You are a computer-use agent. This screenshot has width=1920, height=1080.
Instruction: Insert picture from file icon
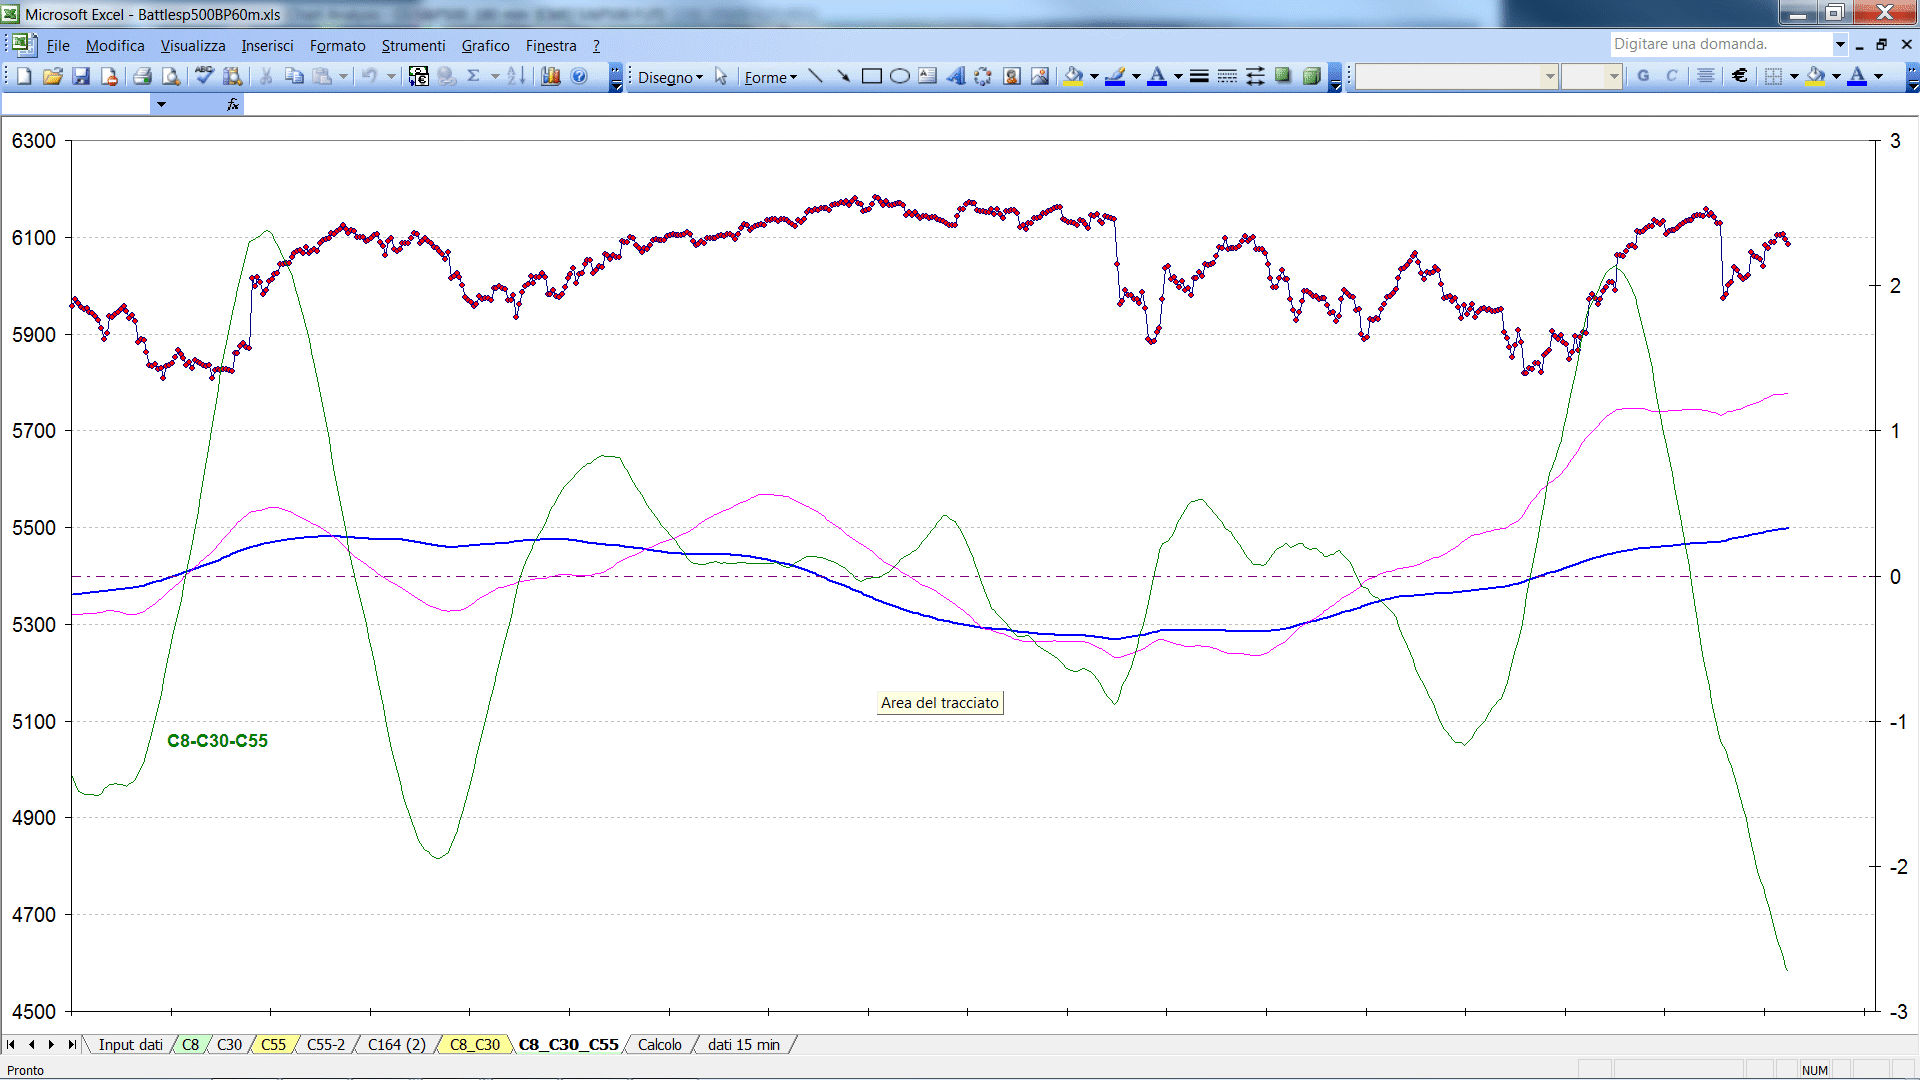pos(1040,76)
